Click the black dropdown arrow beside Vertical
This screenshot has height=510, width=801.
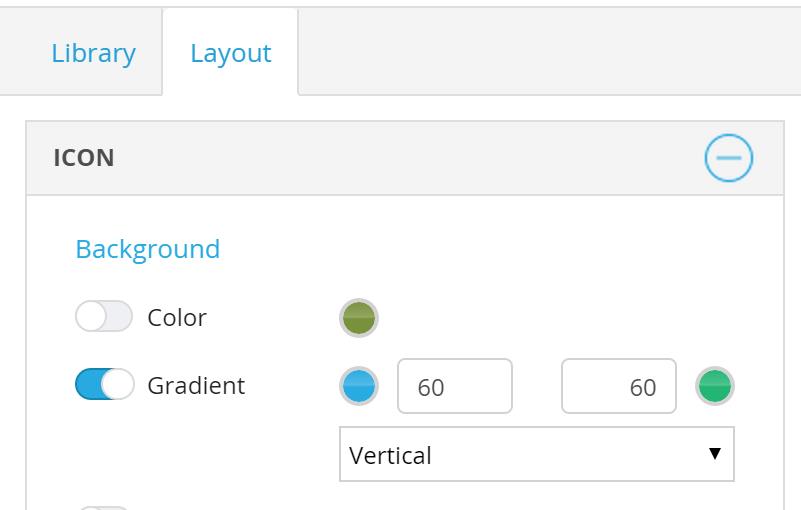(x=714, y=453)
